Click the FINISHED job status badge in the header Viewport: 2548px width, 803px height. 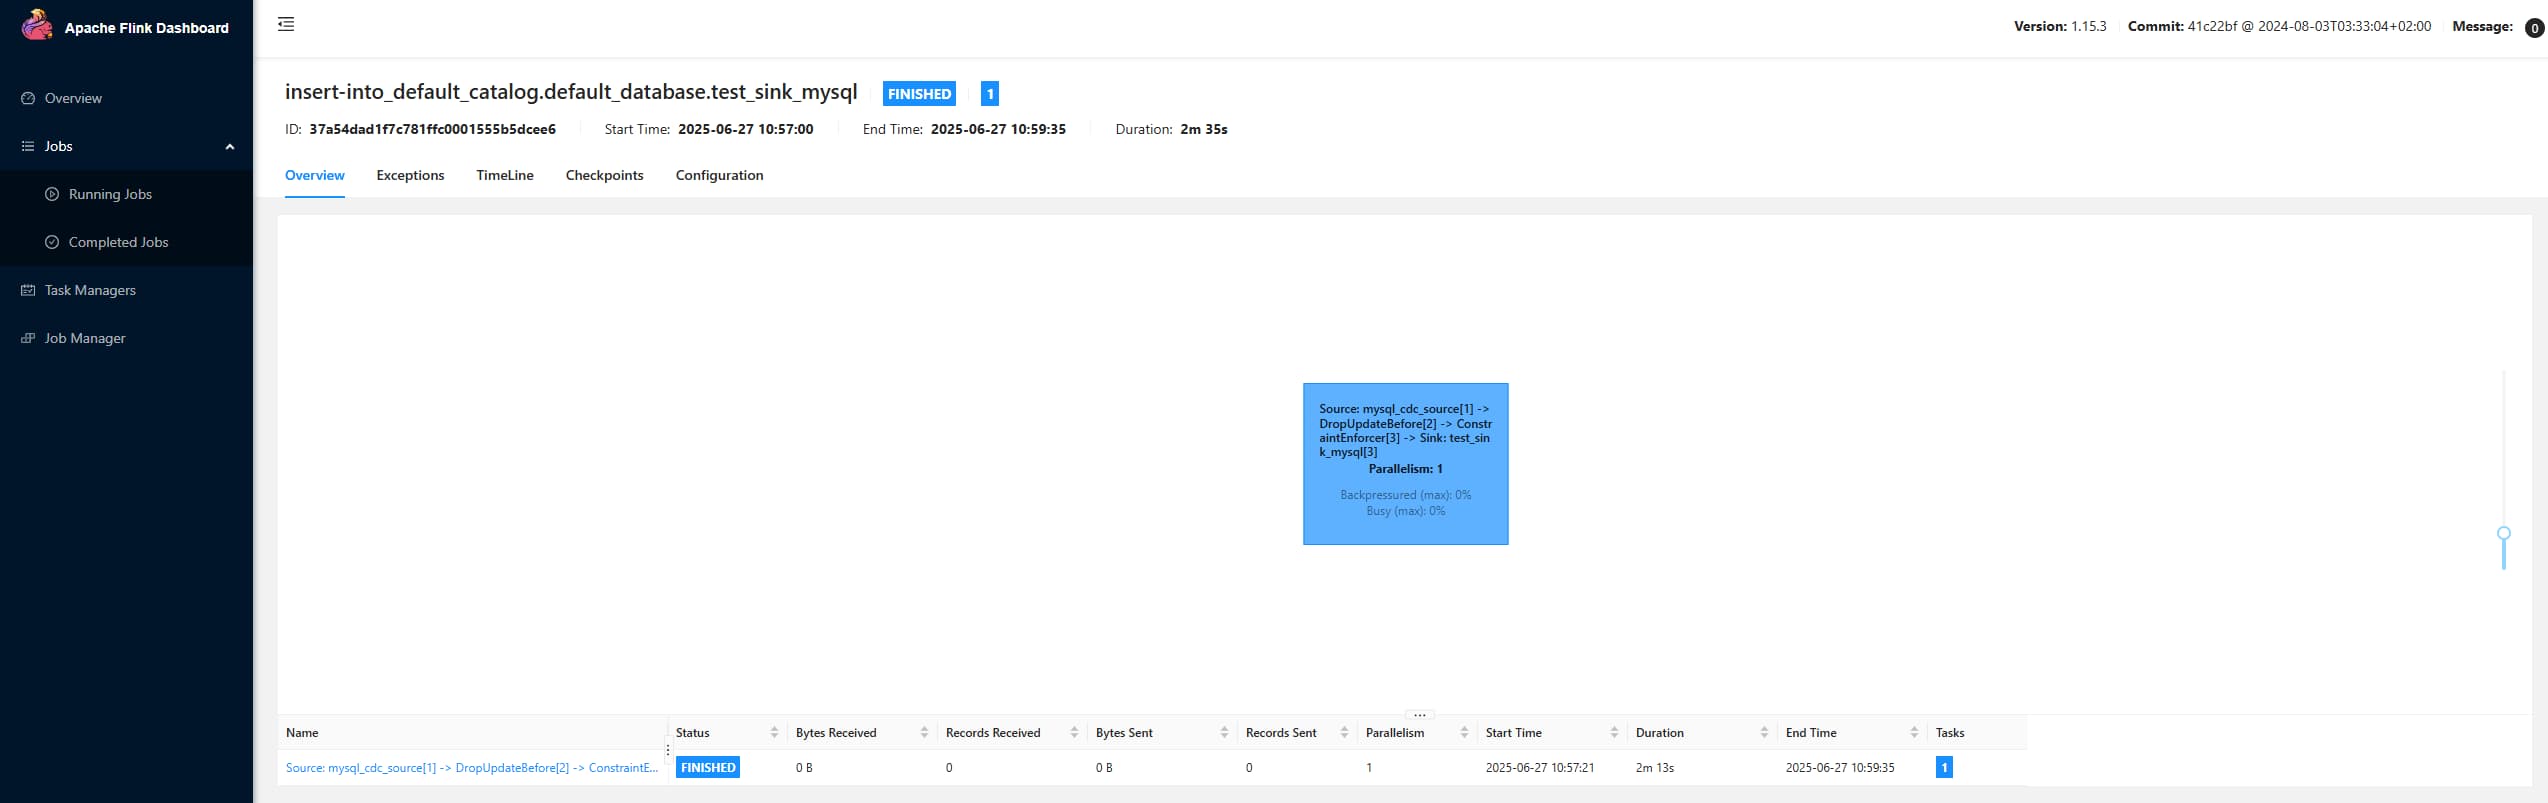coord(919,94)
